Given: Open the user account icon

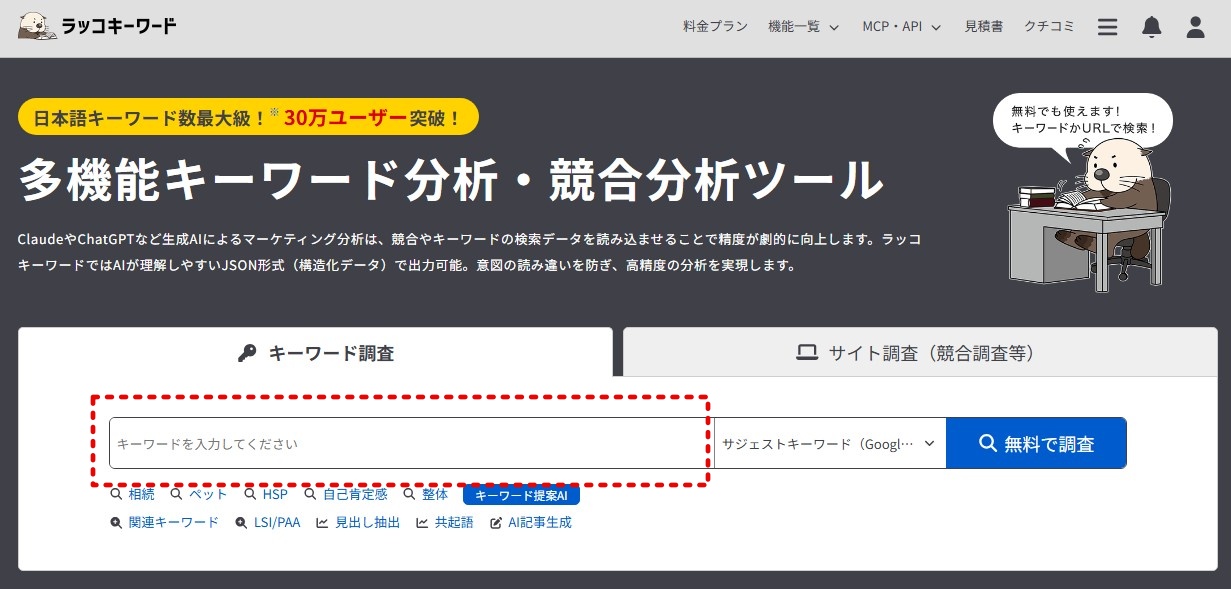Looking at the screenshot, I should 1196,27.
